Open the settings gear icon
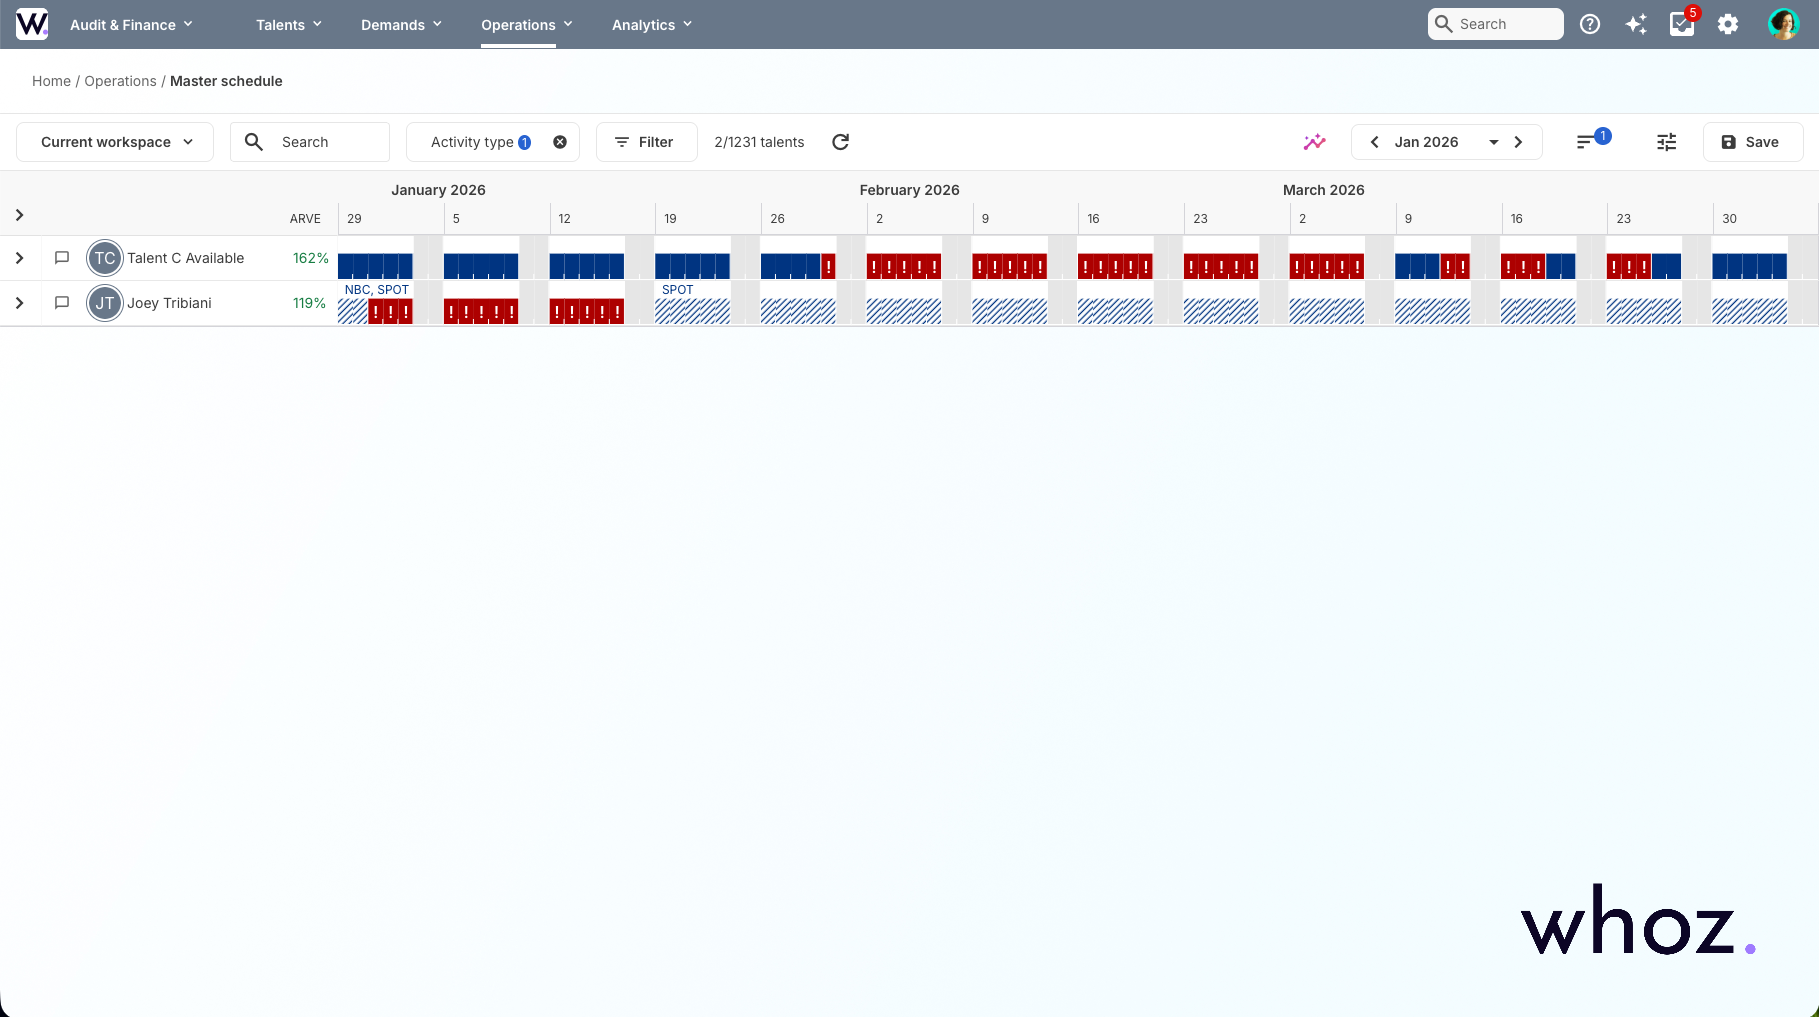Screen dimensions: 1819x1017 pos(1728,24)
